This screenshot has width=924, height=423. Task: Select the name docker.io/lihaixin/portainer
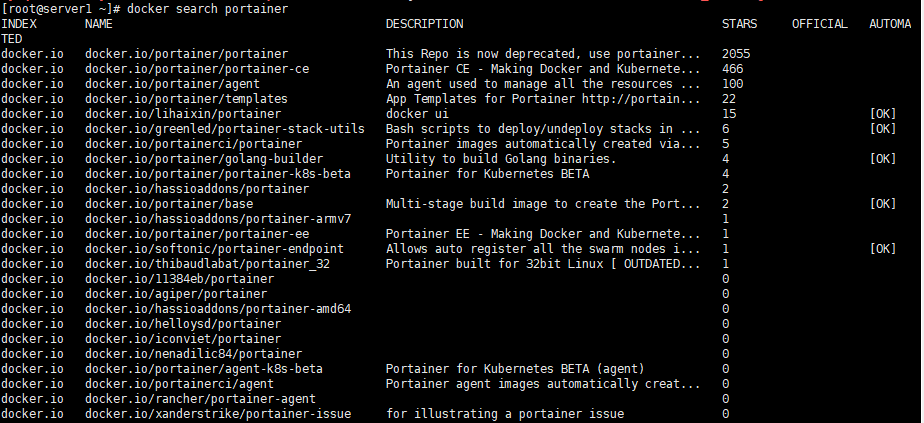click(183, 114)
